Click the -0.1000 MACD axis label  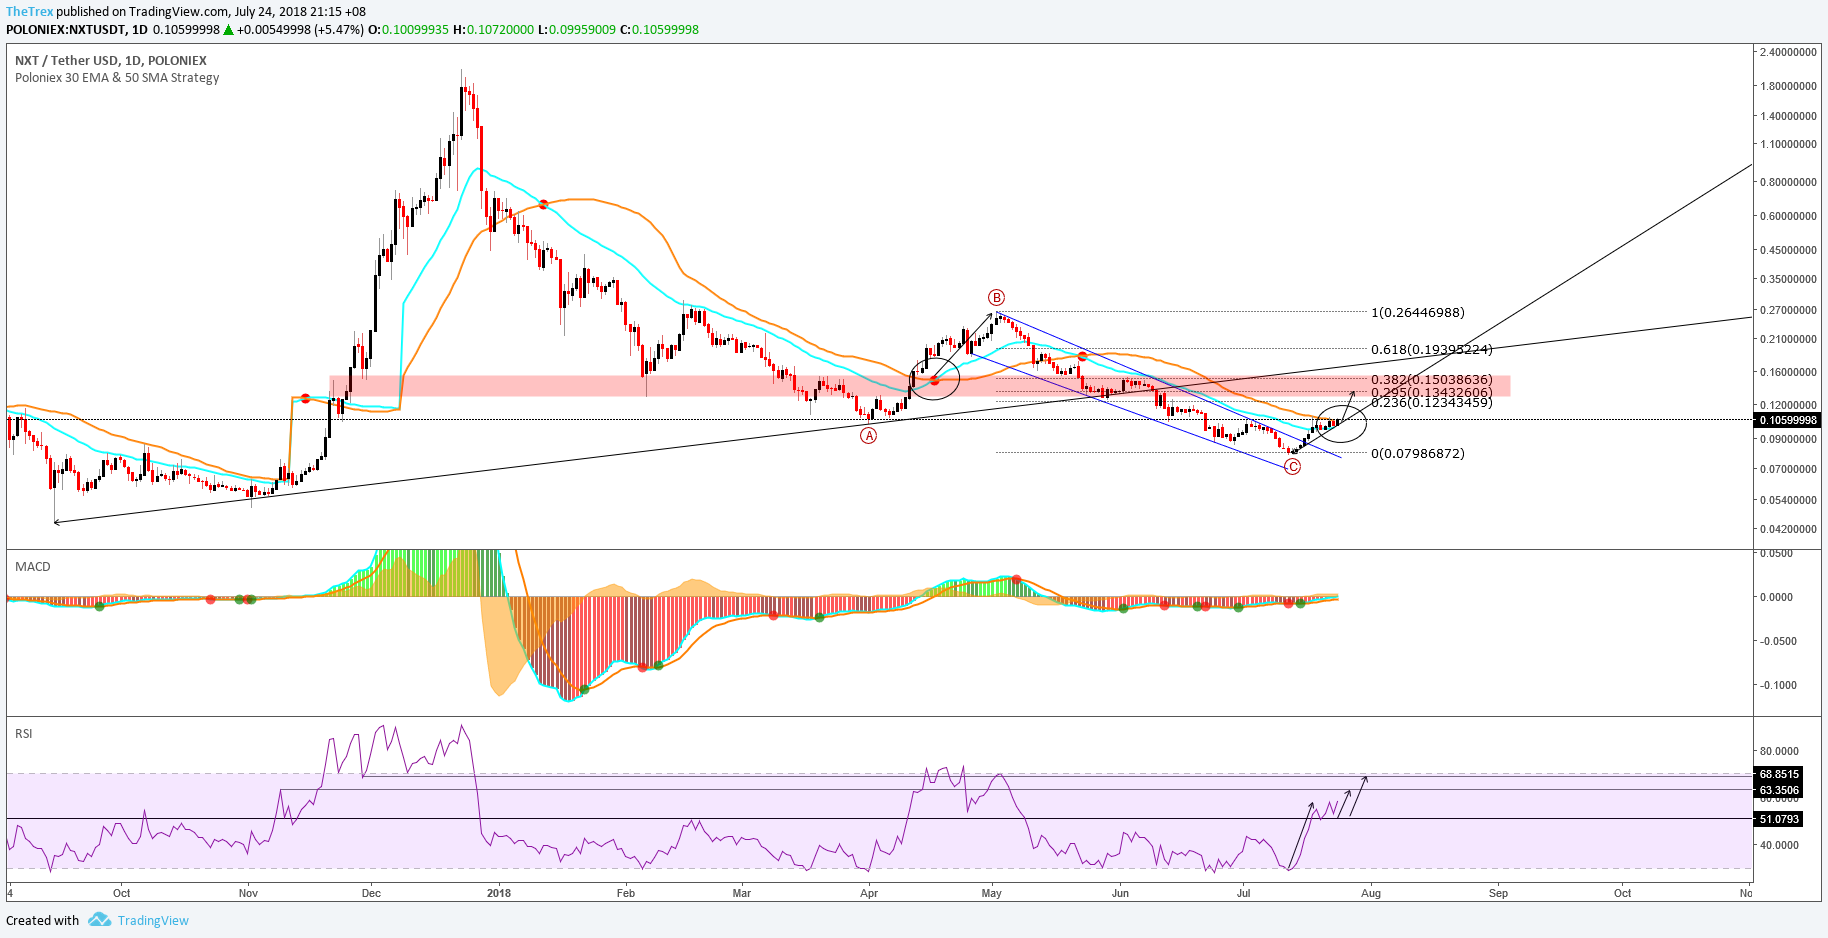(x=1777, y=685)
